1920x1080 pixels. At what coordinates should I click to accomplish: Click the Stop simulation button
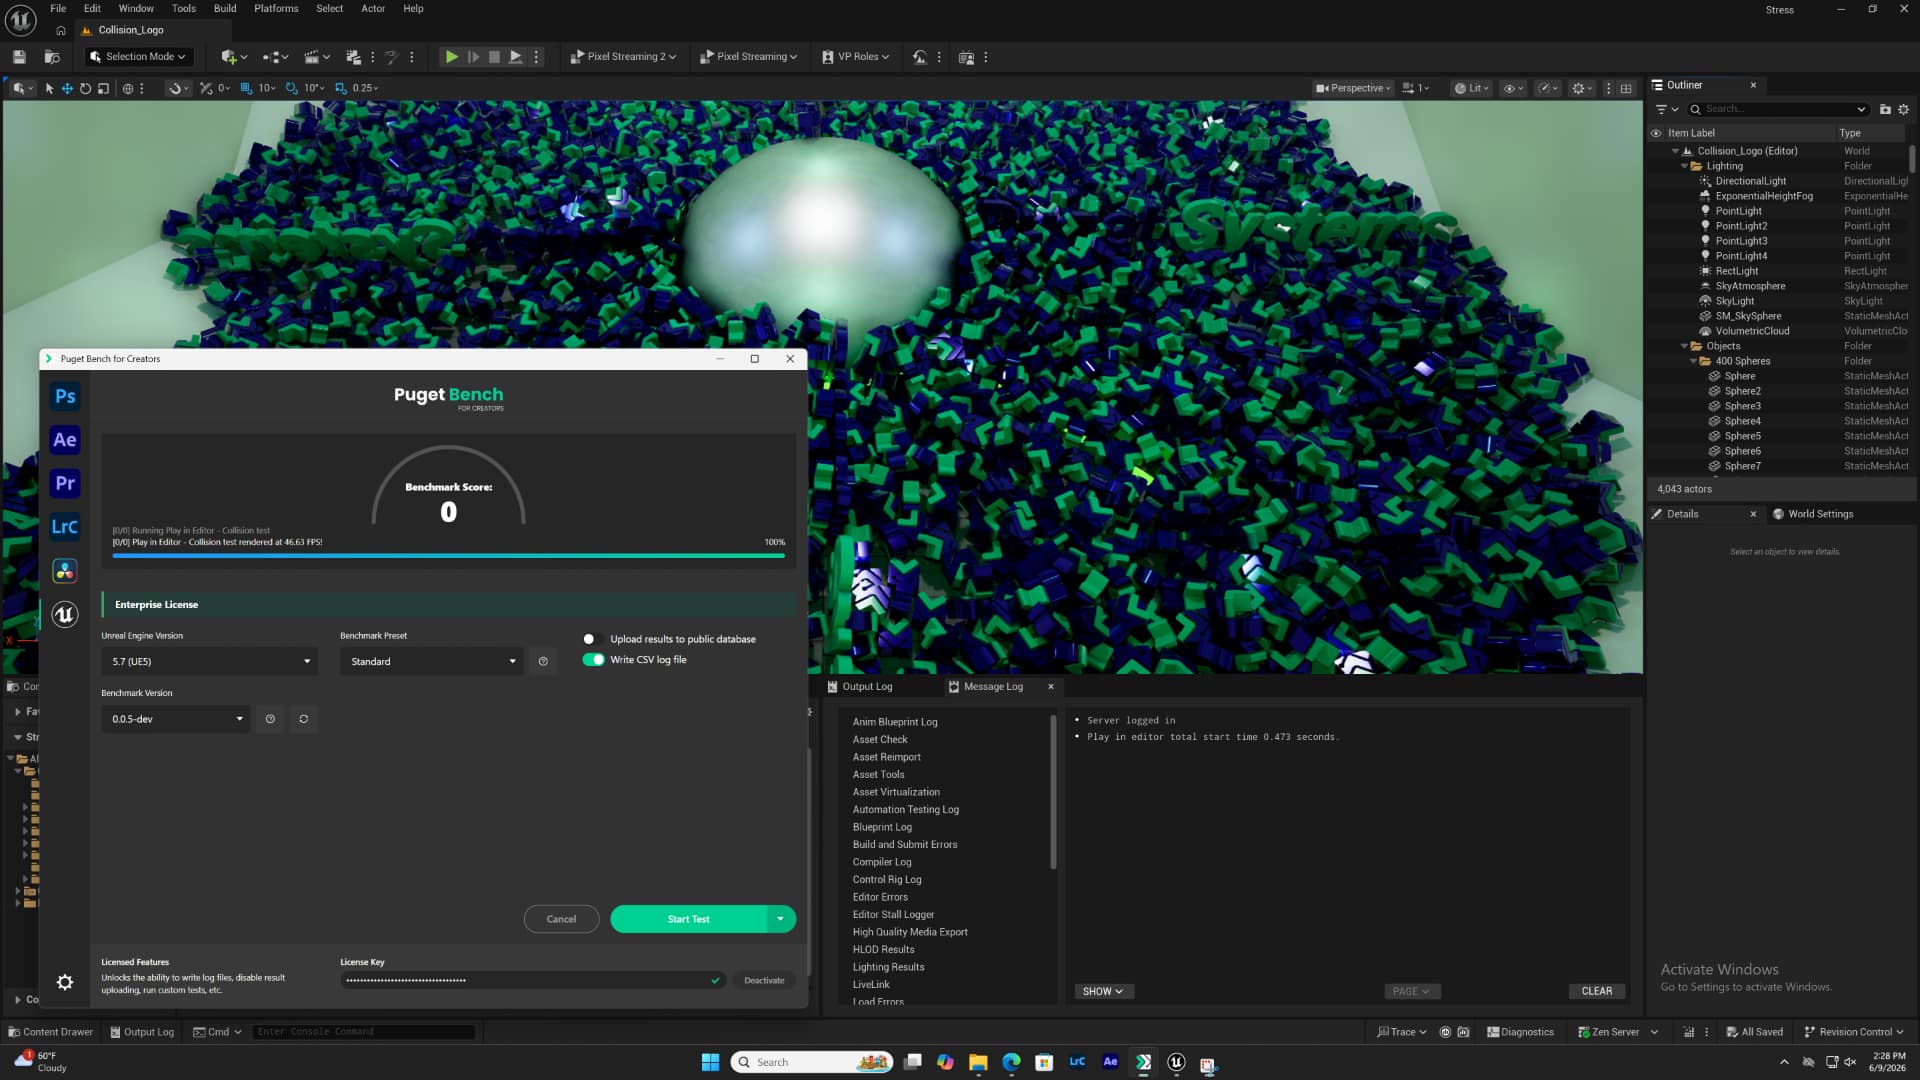pos(494,57)
